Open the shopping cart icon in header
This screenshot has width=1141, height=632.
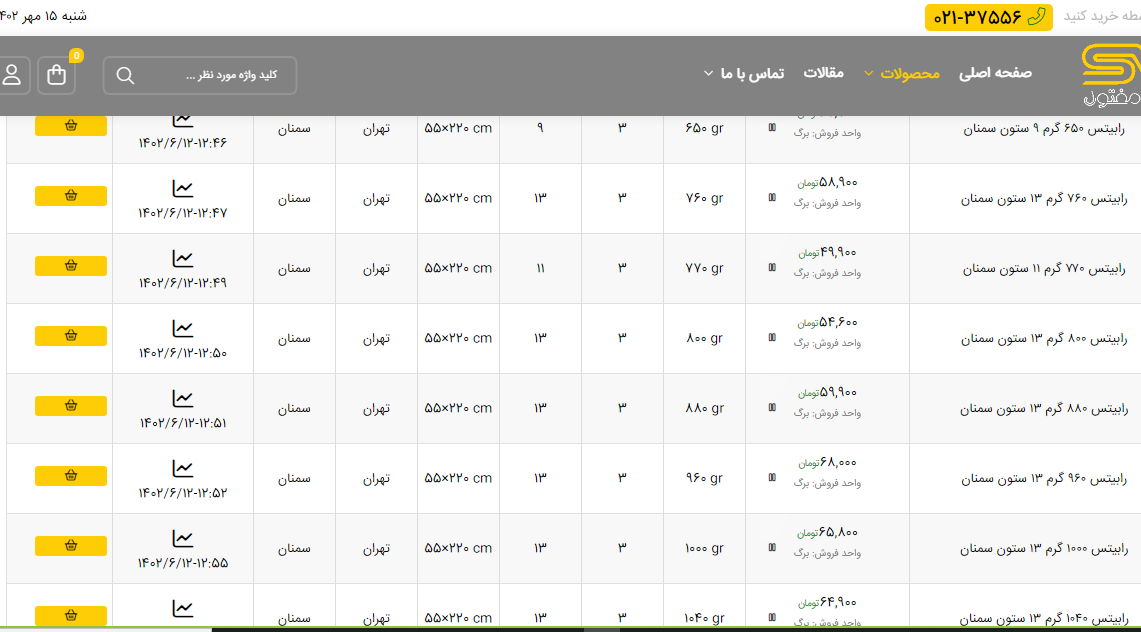[x=56, y=75]
